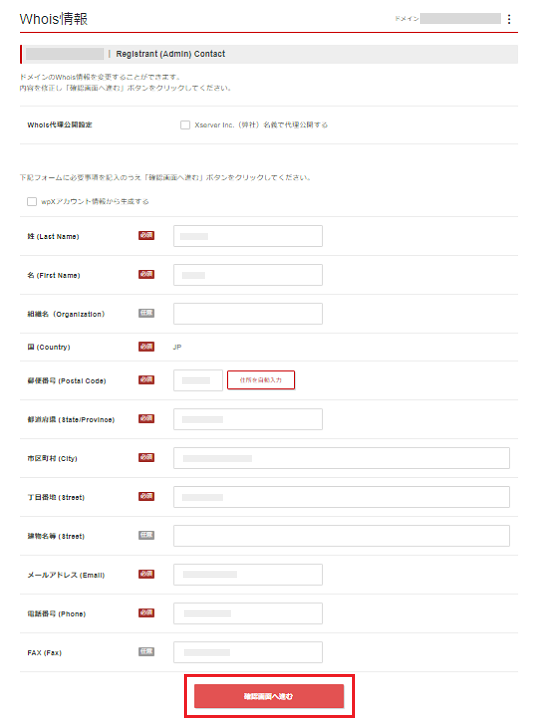Select the First Name text box
This screenshot has height=727, width=550.
coord(248,275)
